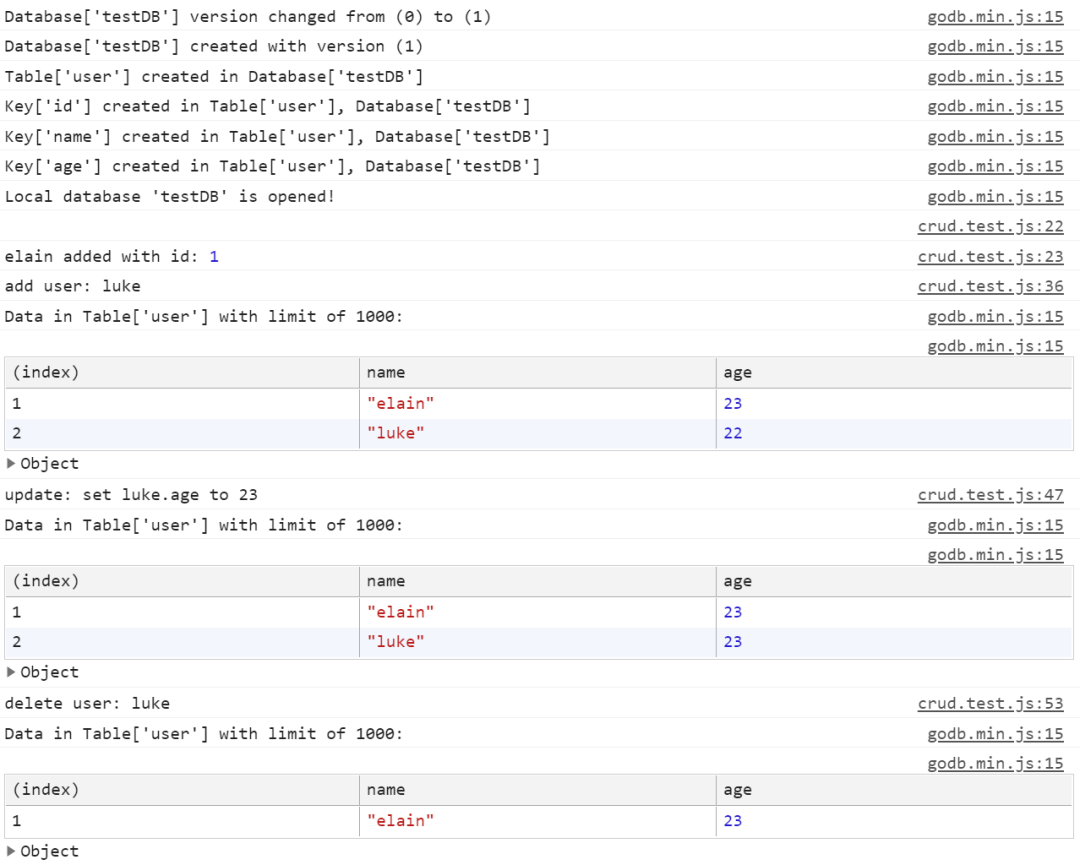The width and height of the screenshot is (1080, 865).
Task: Sort the first table by its age column header
Action: tap(737, 373)
